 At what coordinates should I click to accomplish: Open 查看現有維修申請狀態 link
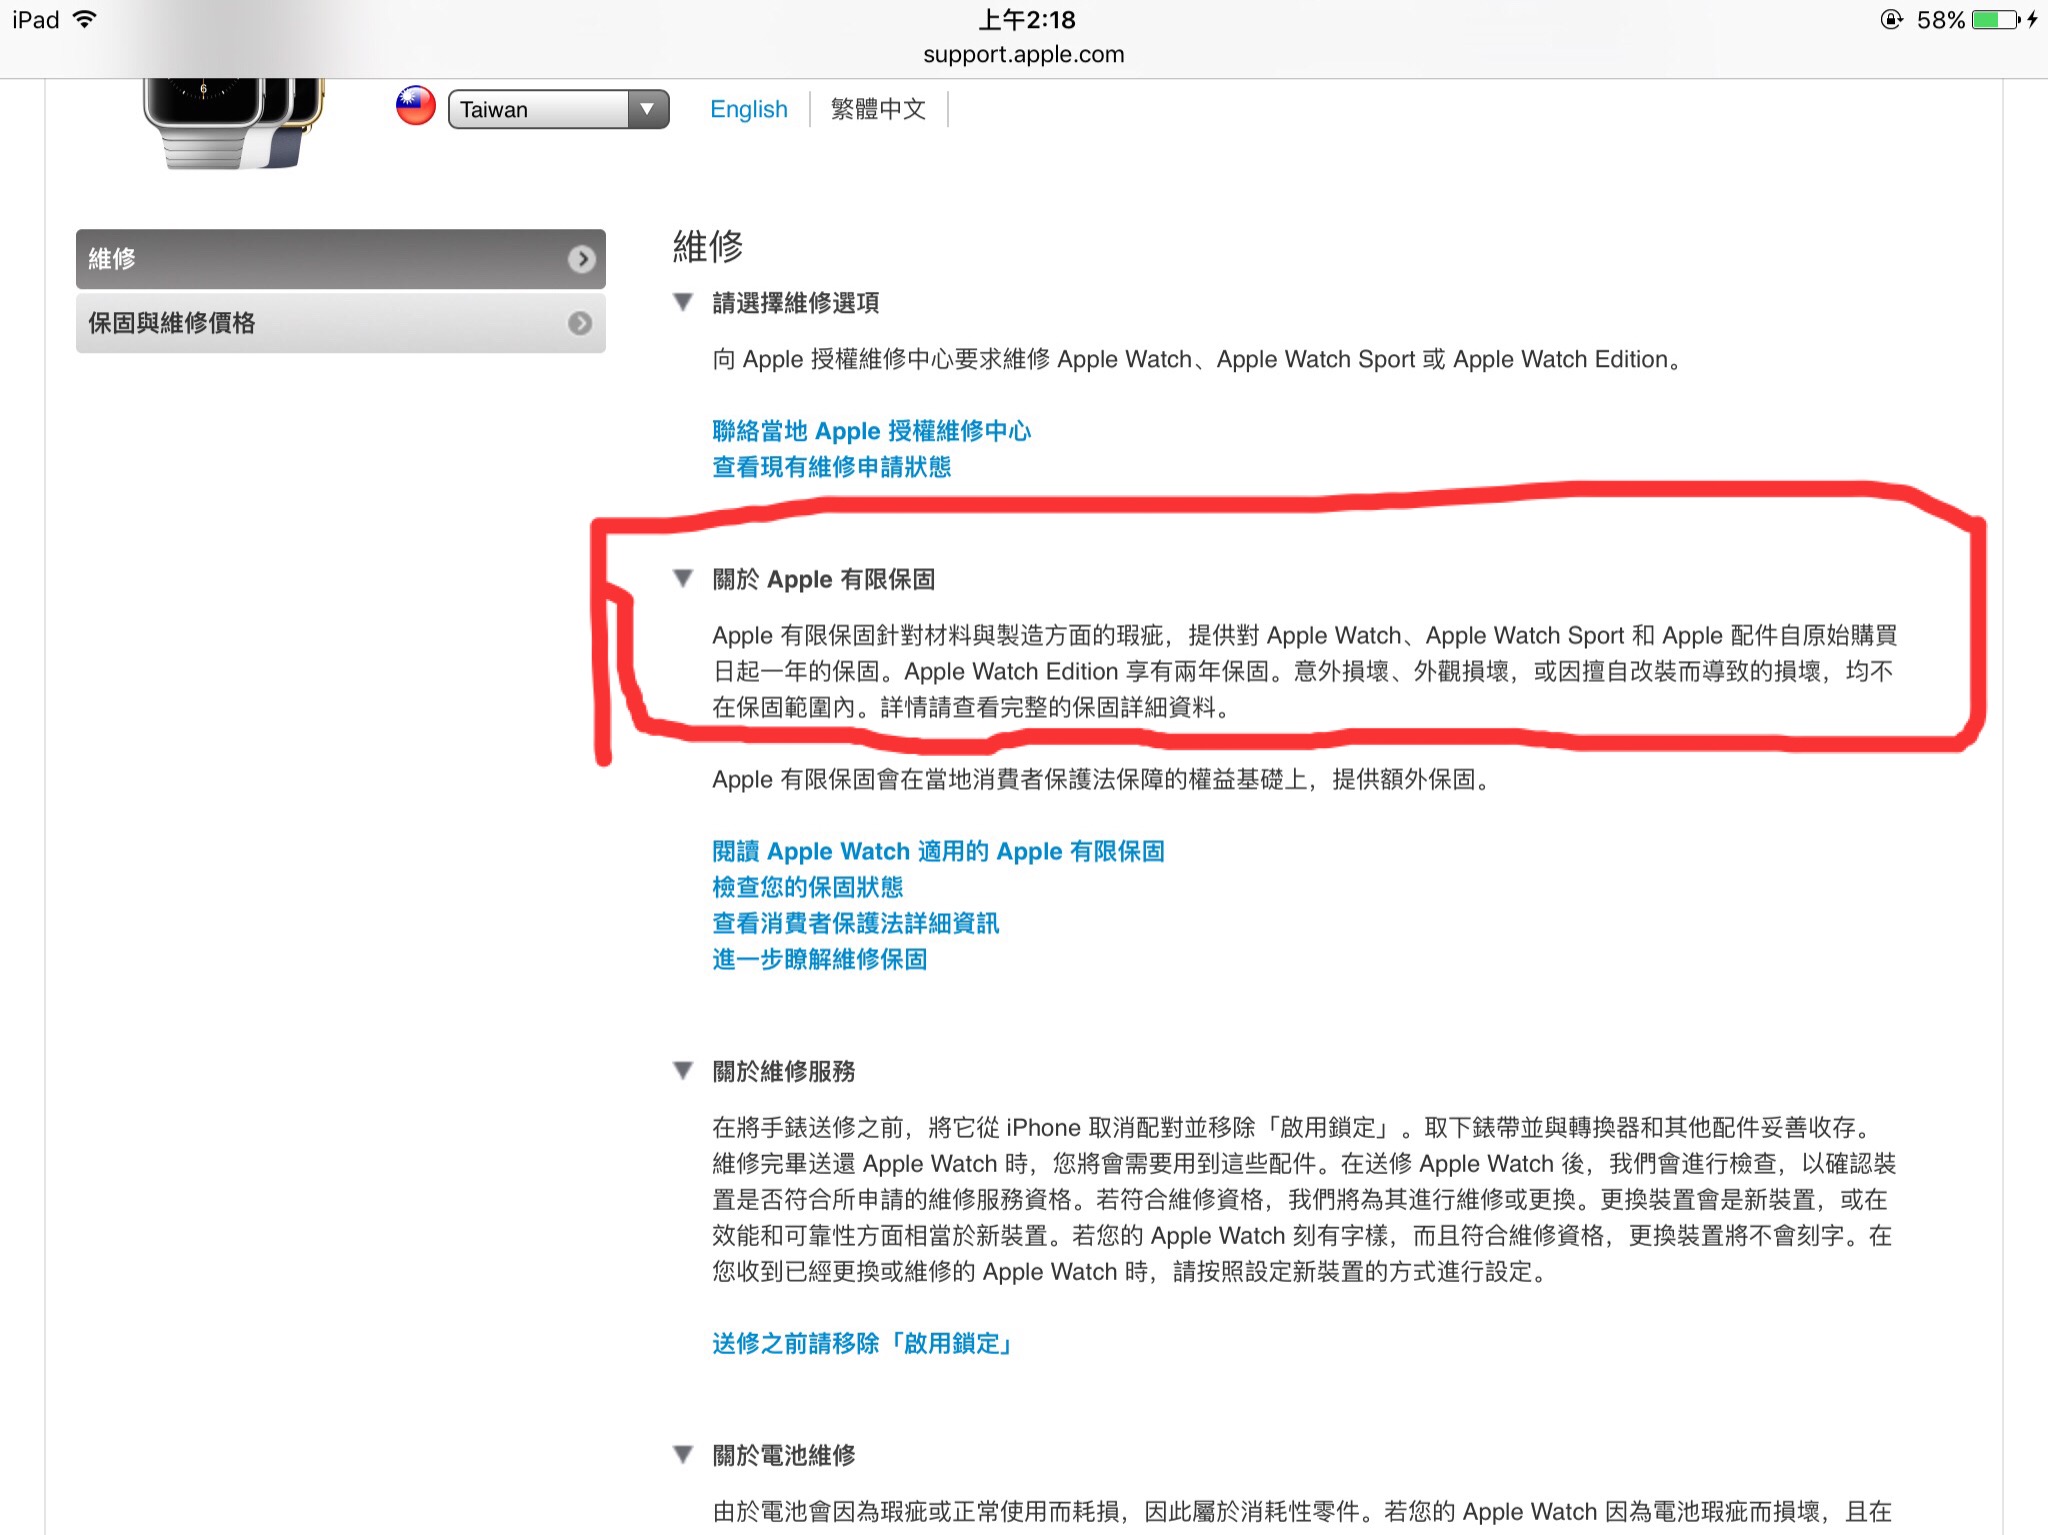831,467
